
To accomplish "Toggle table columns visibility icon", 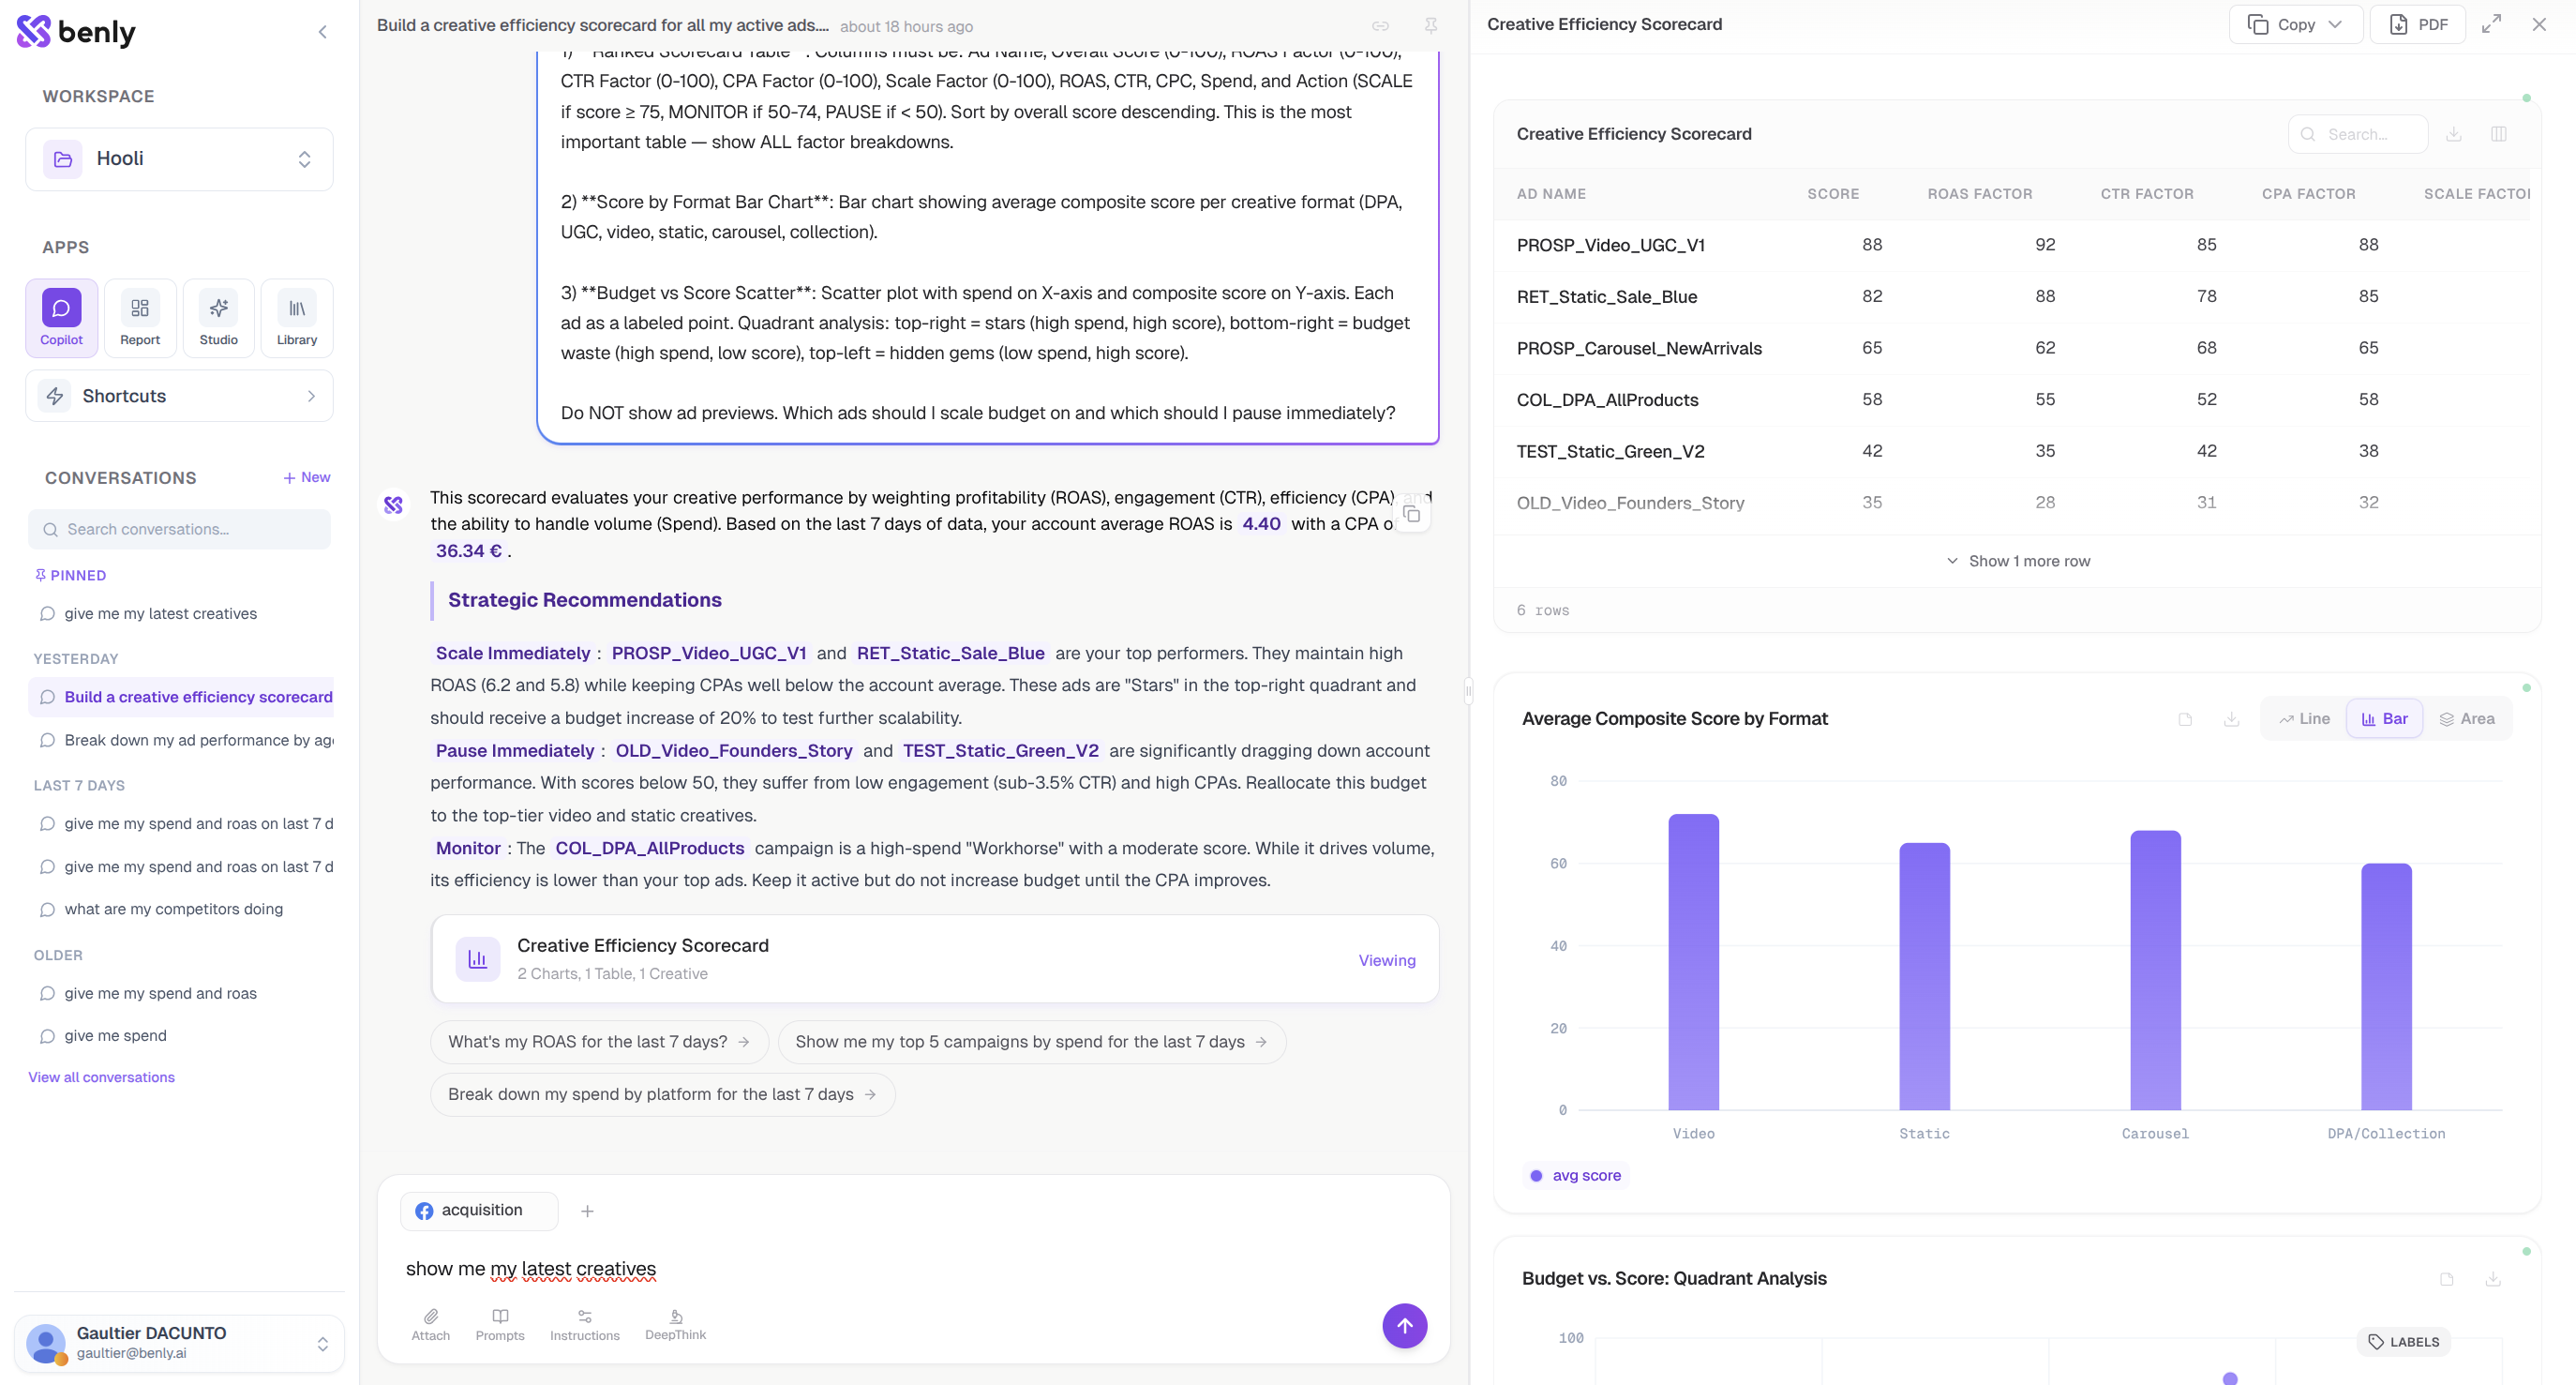I will (x=2498, y=134).
